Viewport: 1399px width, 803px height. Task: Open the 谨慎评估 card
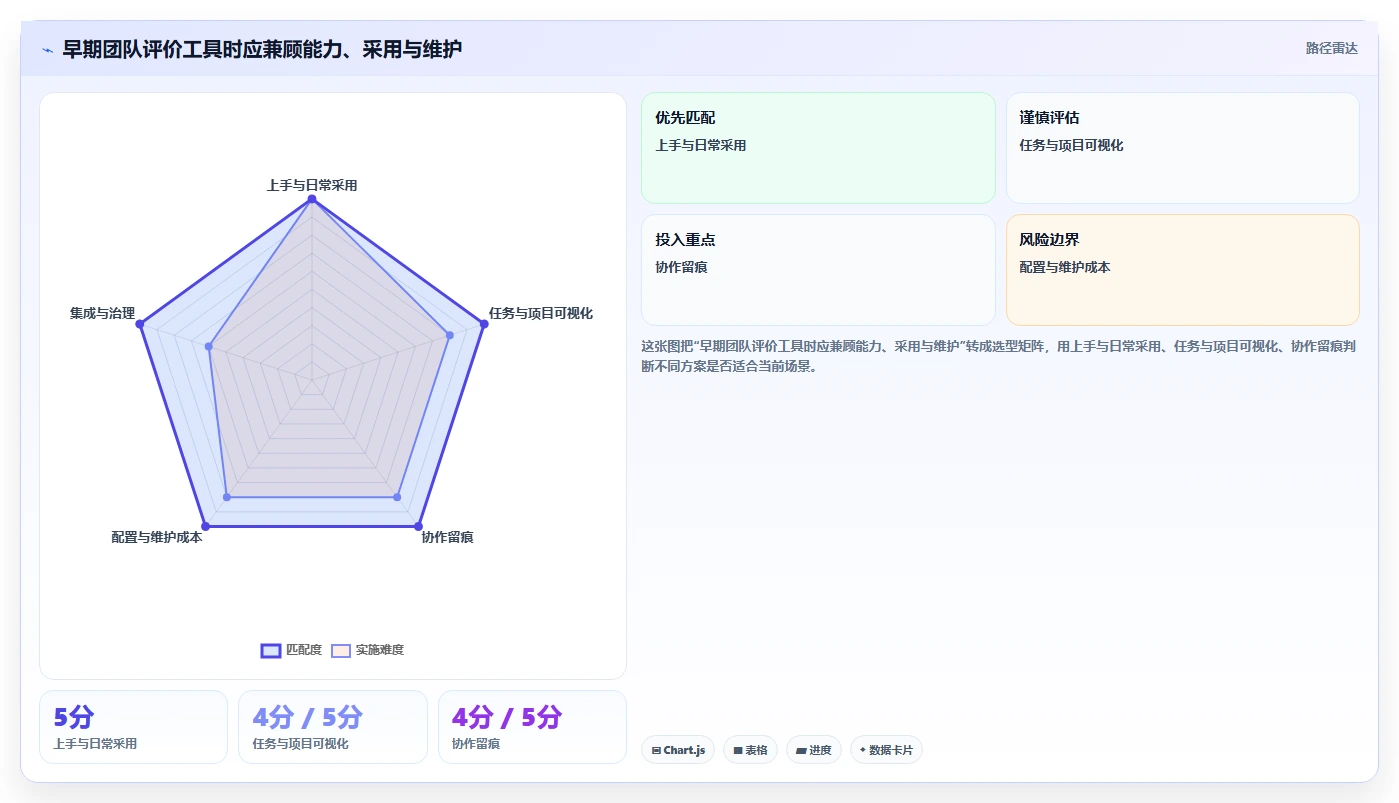(1182, 148)
